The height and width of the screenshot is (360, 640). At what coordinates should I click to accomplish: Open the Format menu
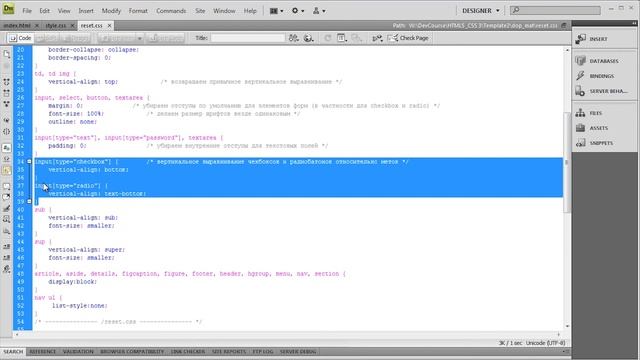click(x=138, y=11)
